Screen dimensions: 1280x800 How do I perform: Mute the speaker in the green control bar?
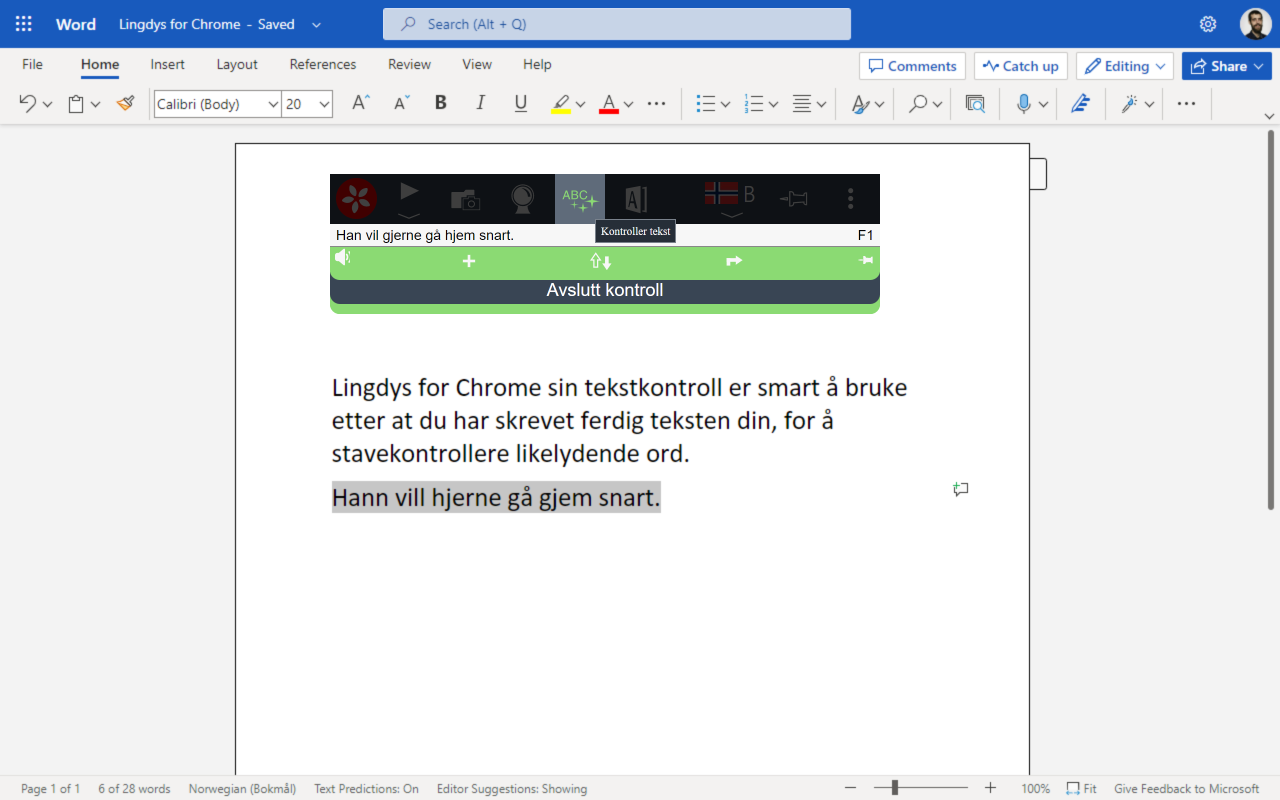click(343, 257)
